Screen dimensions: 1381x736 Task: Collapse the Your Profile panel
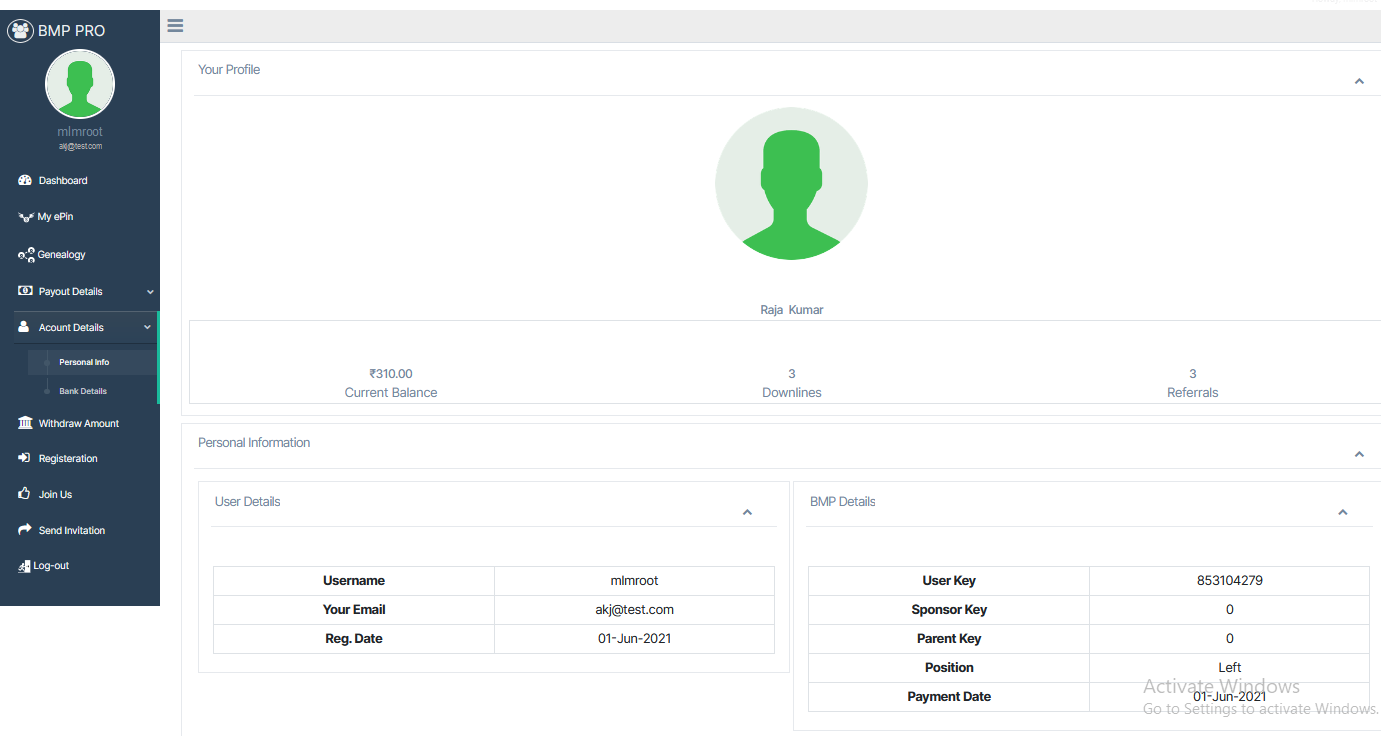pyautogui.click(x=1359, y=81)
